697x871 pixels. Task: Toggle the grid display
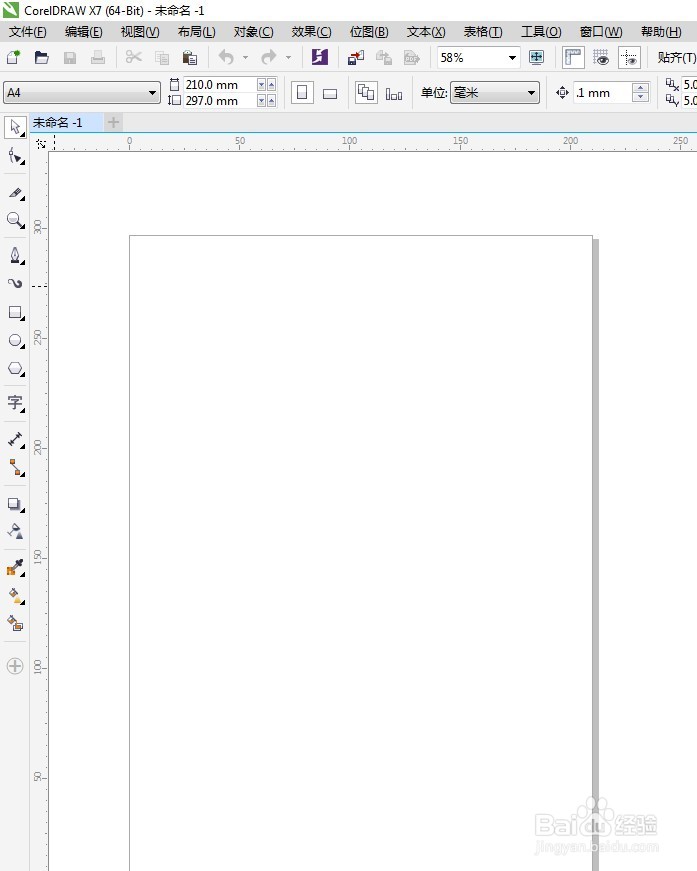(601, 57)
